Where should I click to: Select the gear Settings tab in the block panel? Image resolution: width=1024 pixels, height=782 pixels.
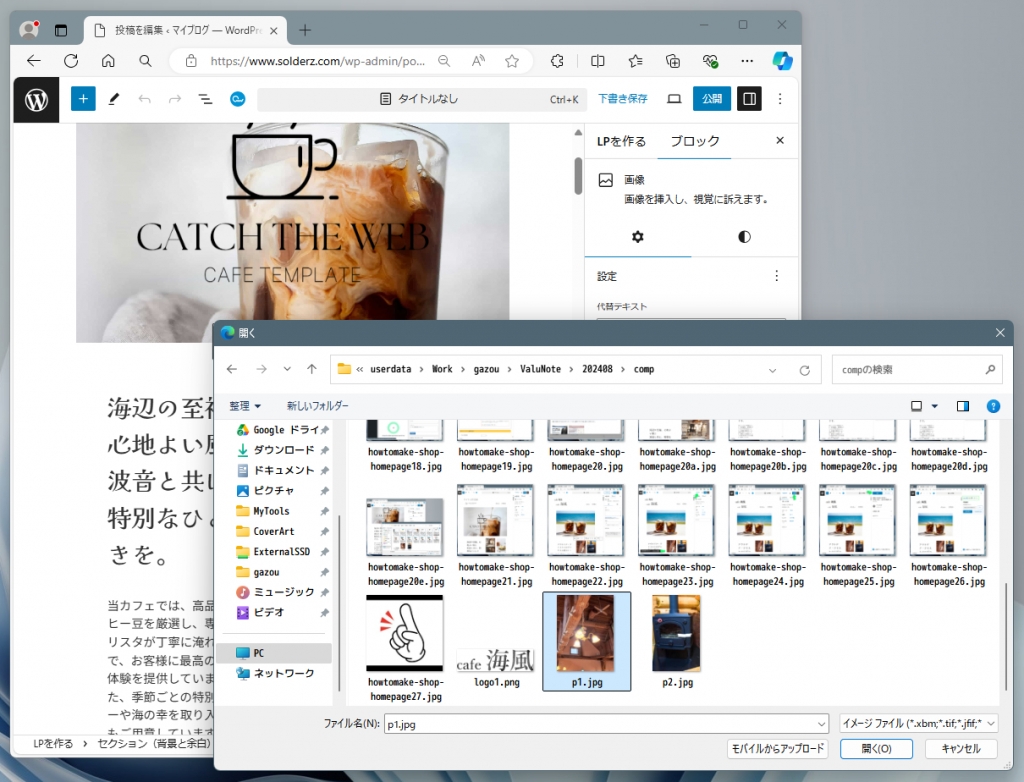pyautogui.click(x=637, y=236)
